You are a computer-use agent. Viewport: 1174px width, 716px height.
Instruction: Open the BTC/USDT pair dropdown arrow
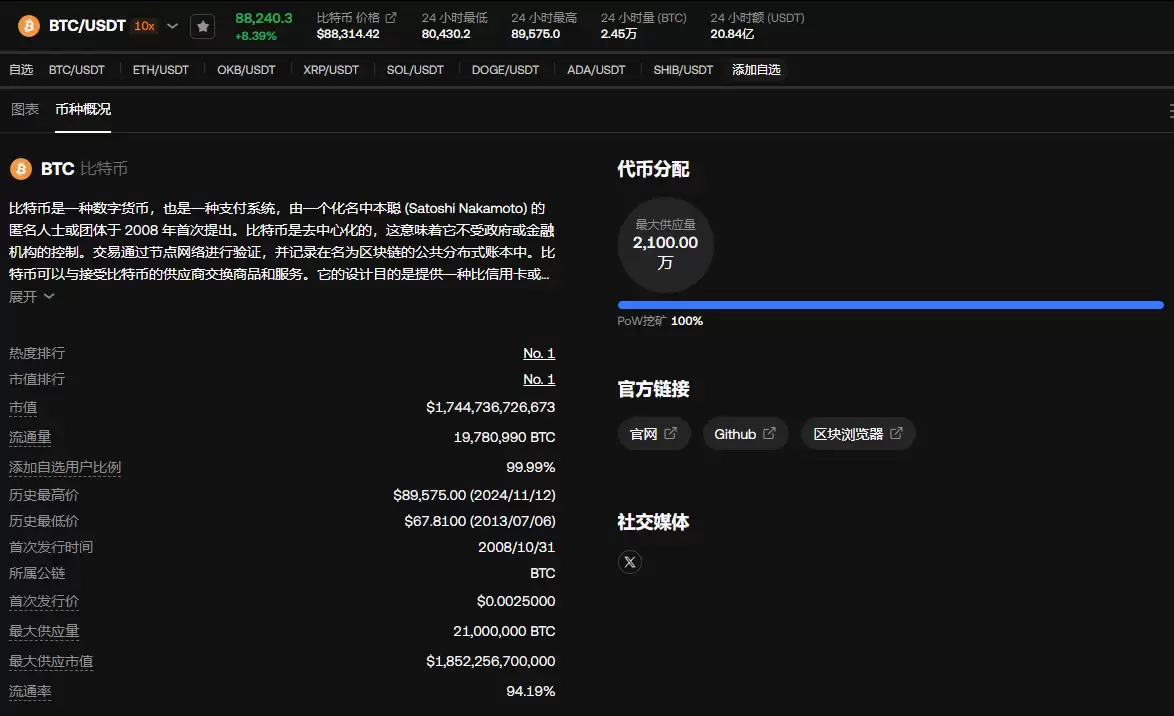(170, 26)
